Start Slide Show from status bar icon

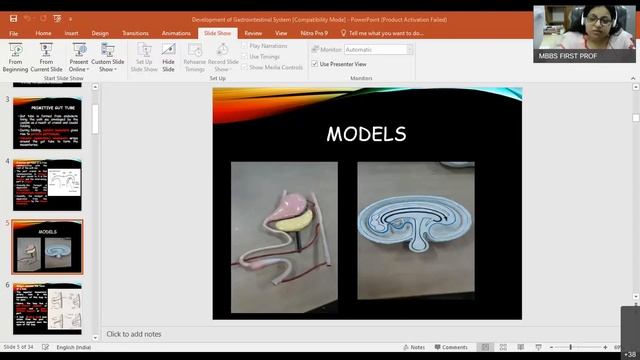click(x=539, y=347)
